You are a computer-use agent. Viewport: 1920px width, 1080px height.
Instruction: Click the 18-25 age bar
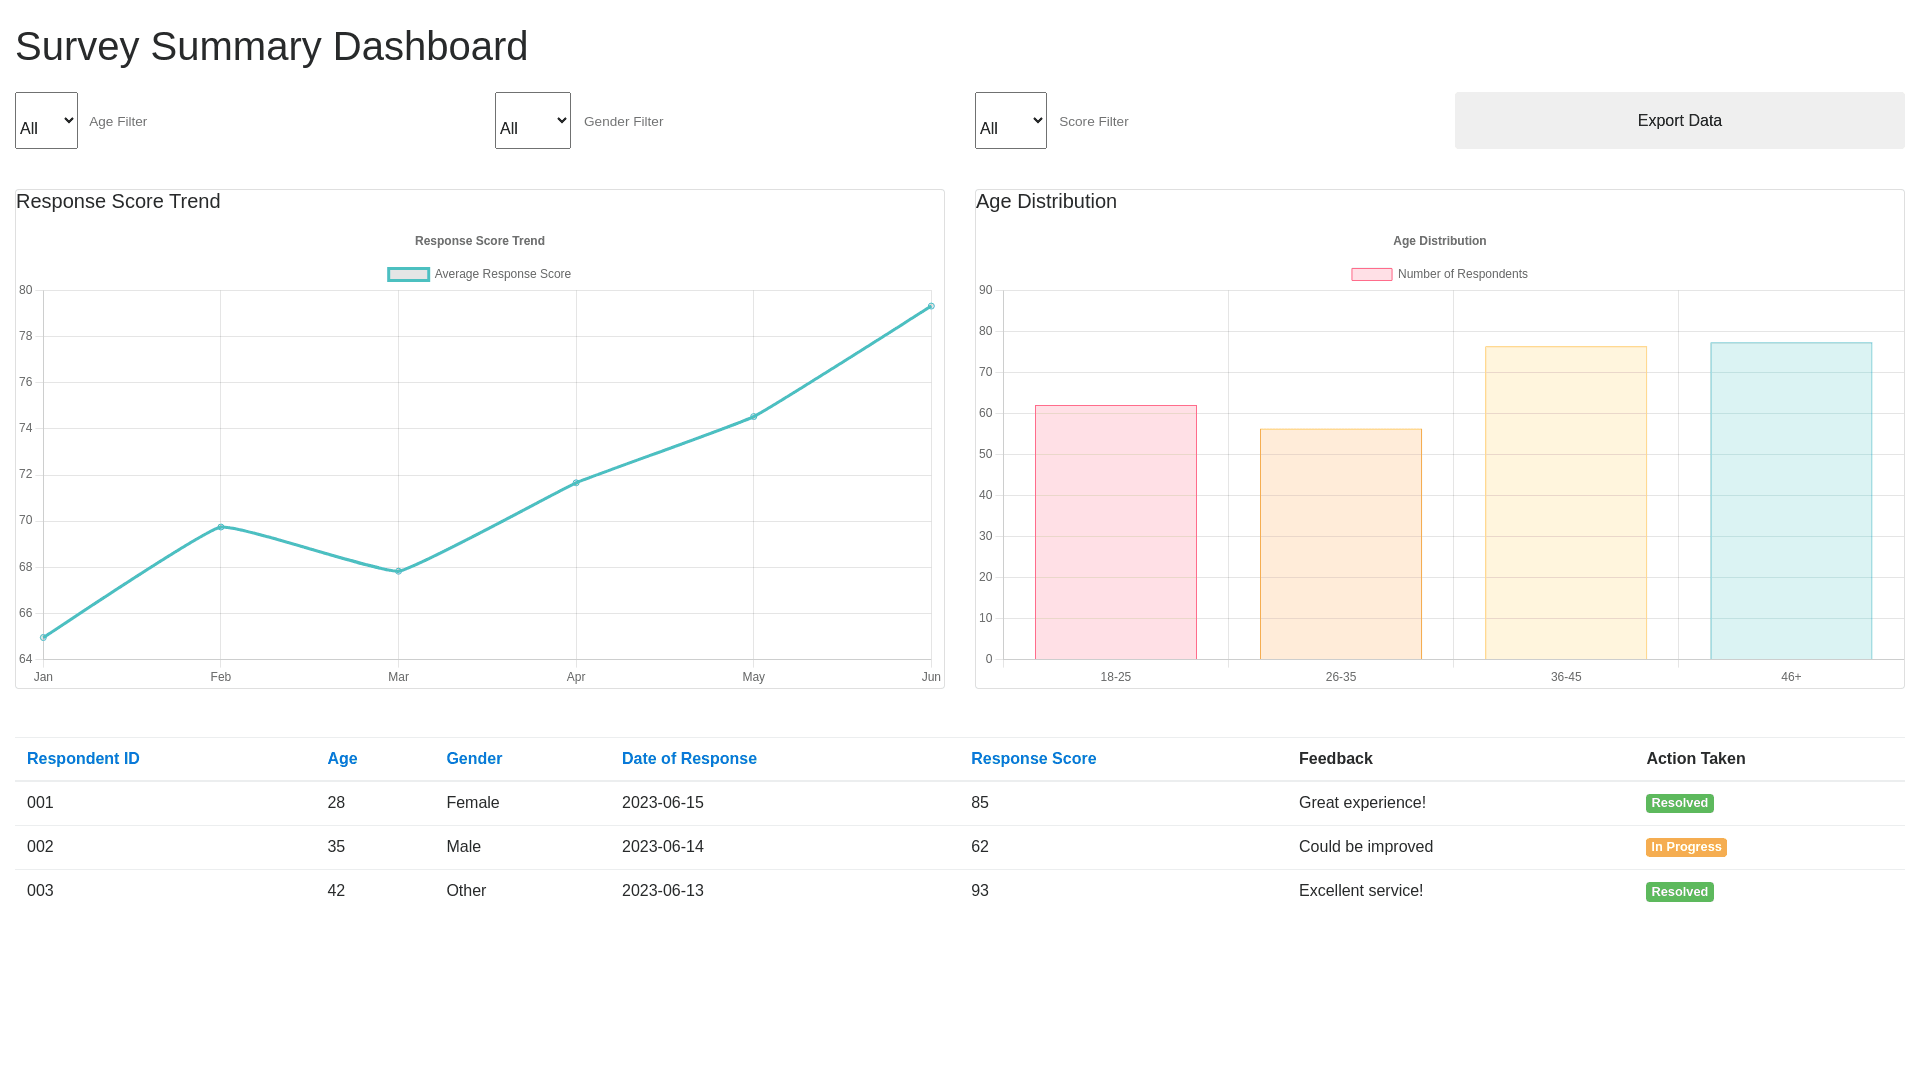pos(1115,532)
